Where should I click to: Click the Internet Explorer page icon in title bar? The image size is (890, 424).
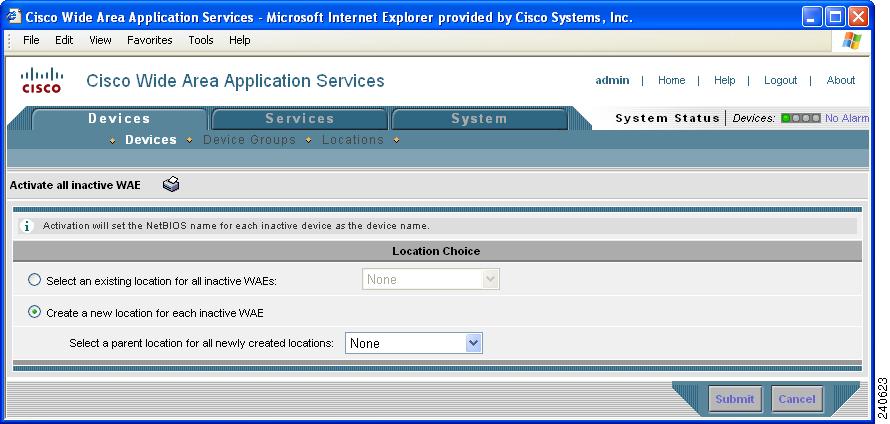coord(14,16)
